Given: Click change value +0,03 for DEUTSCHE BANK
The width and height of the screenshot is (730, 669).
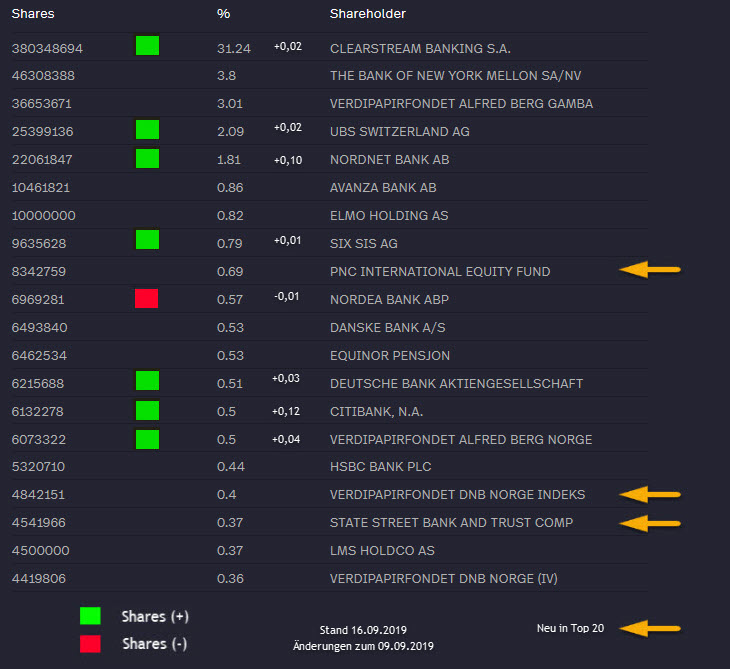Looking at the screenshot, I should coord(286,378).
